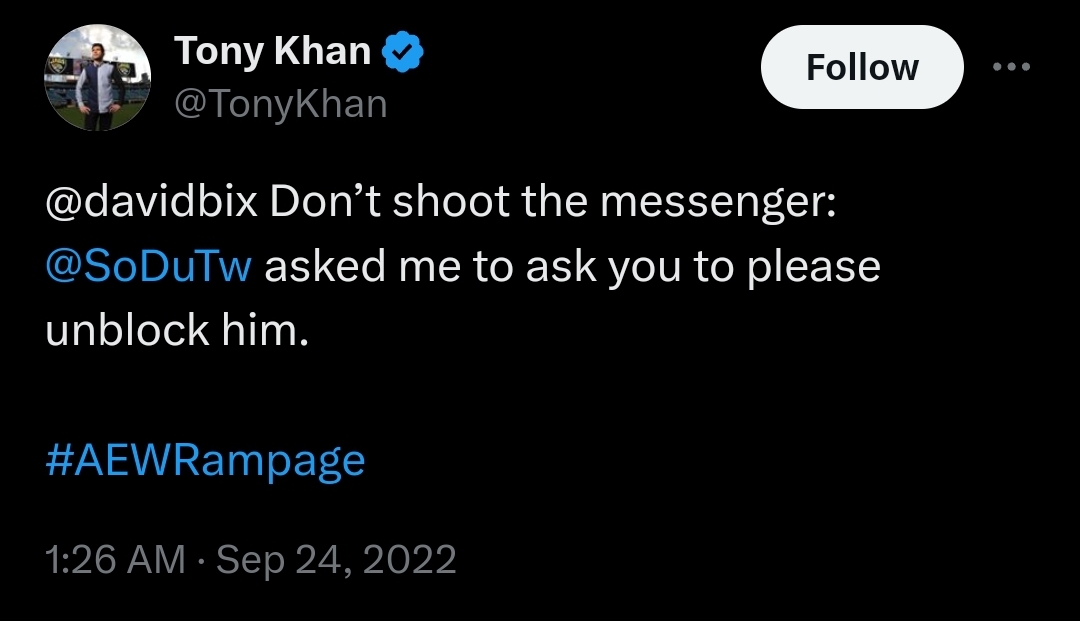Click the @davidbix mention
Screen dimensions: 1080x621
[151, 204]
